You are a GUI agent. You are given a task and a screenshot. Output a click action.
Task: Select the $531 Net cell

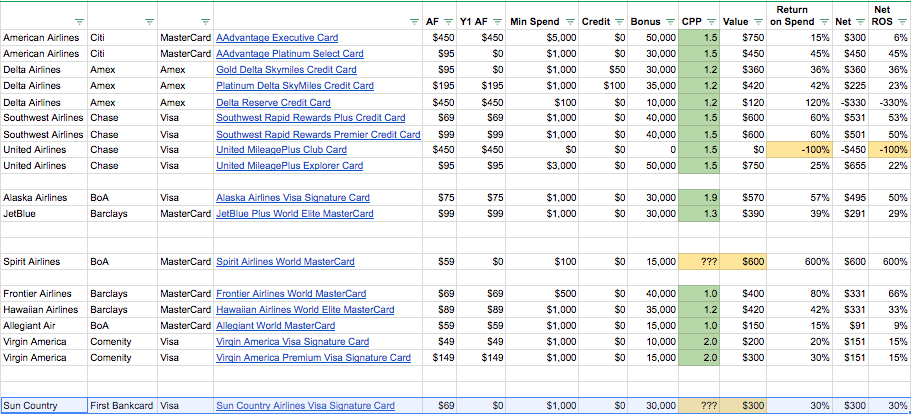click(850, 118)
